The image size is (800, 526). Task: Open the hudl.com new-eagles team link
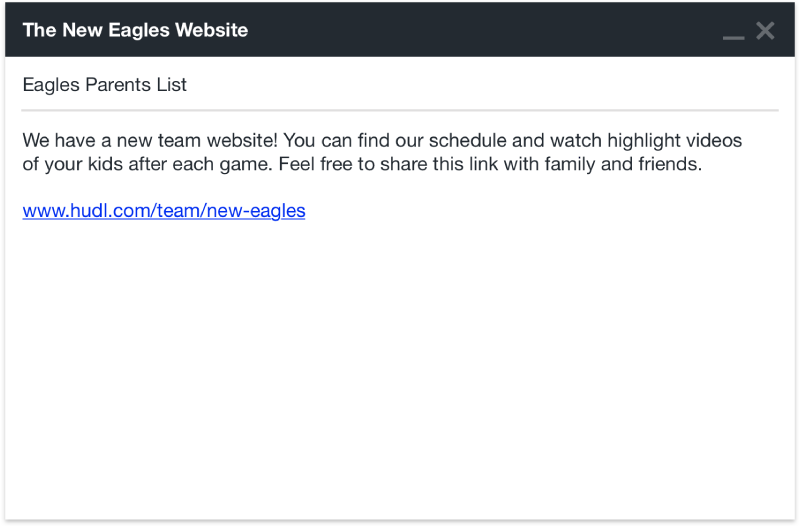[164, 210]
